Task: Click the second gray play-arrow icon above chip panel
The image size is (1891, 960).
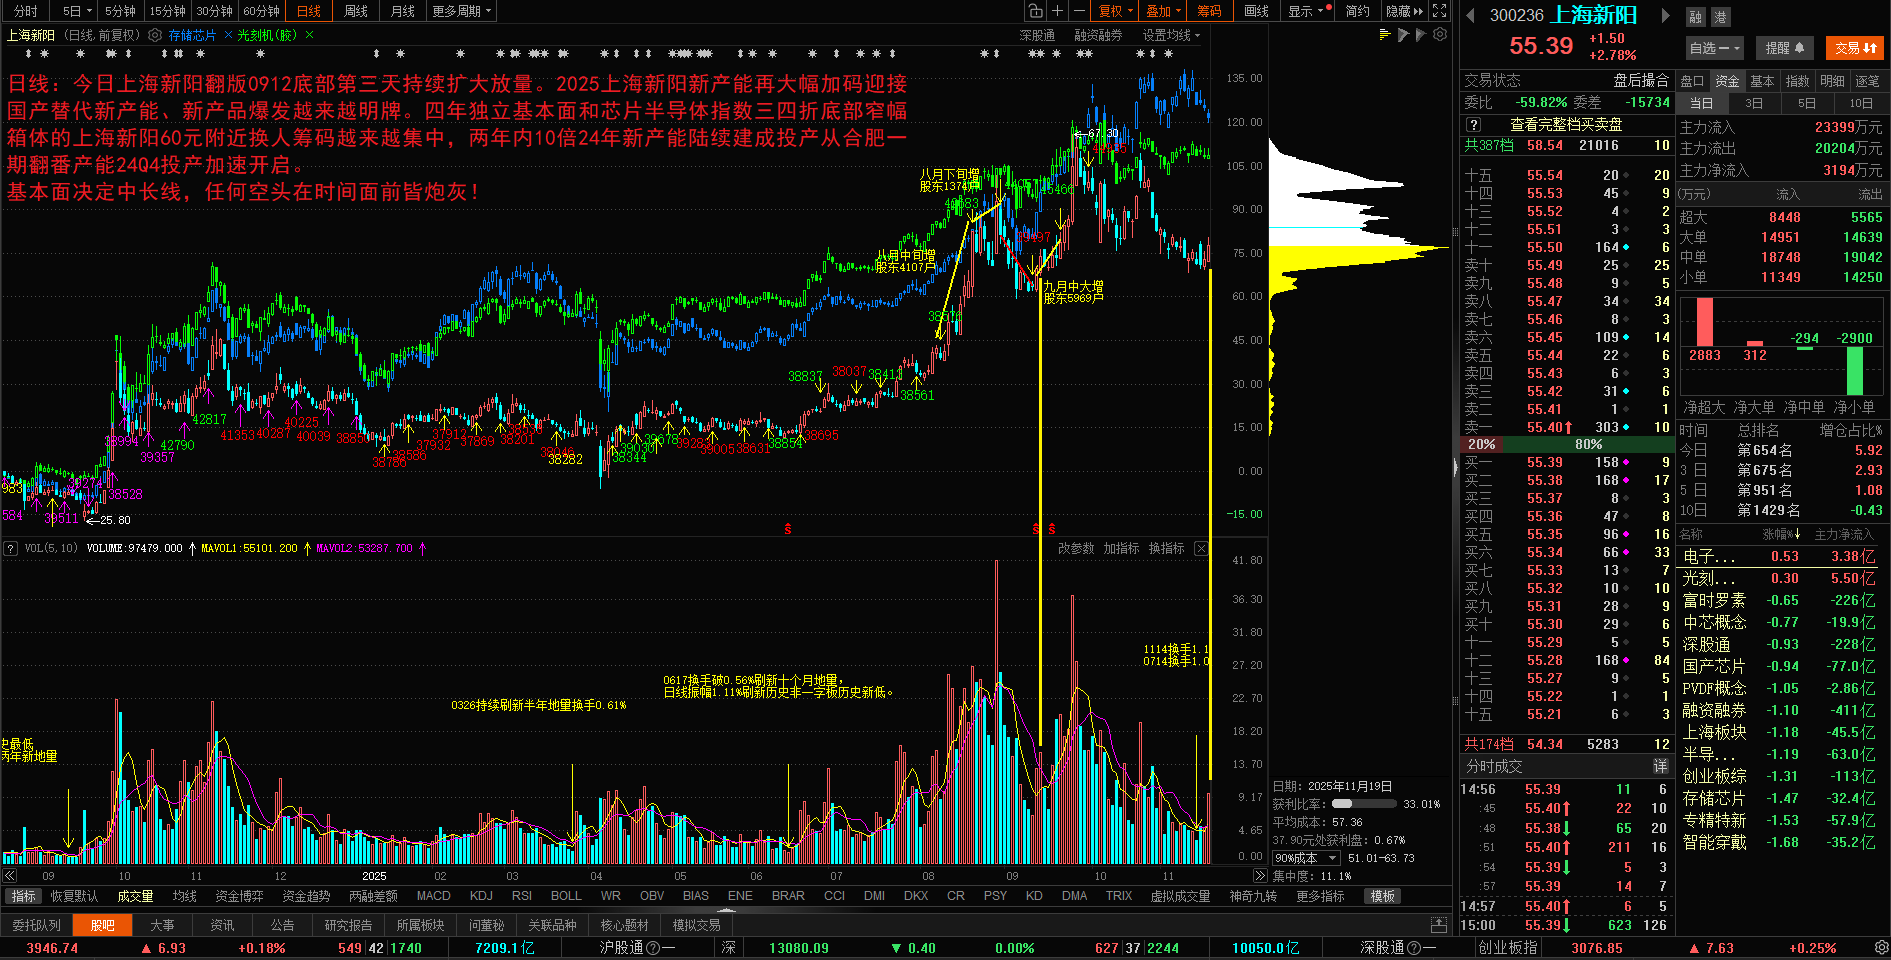Action: click(1421, 35)
